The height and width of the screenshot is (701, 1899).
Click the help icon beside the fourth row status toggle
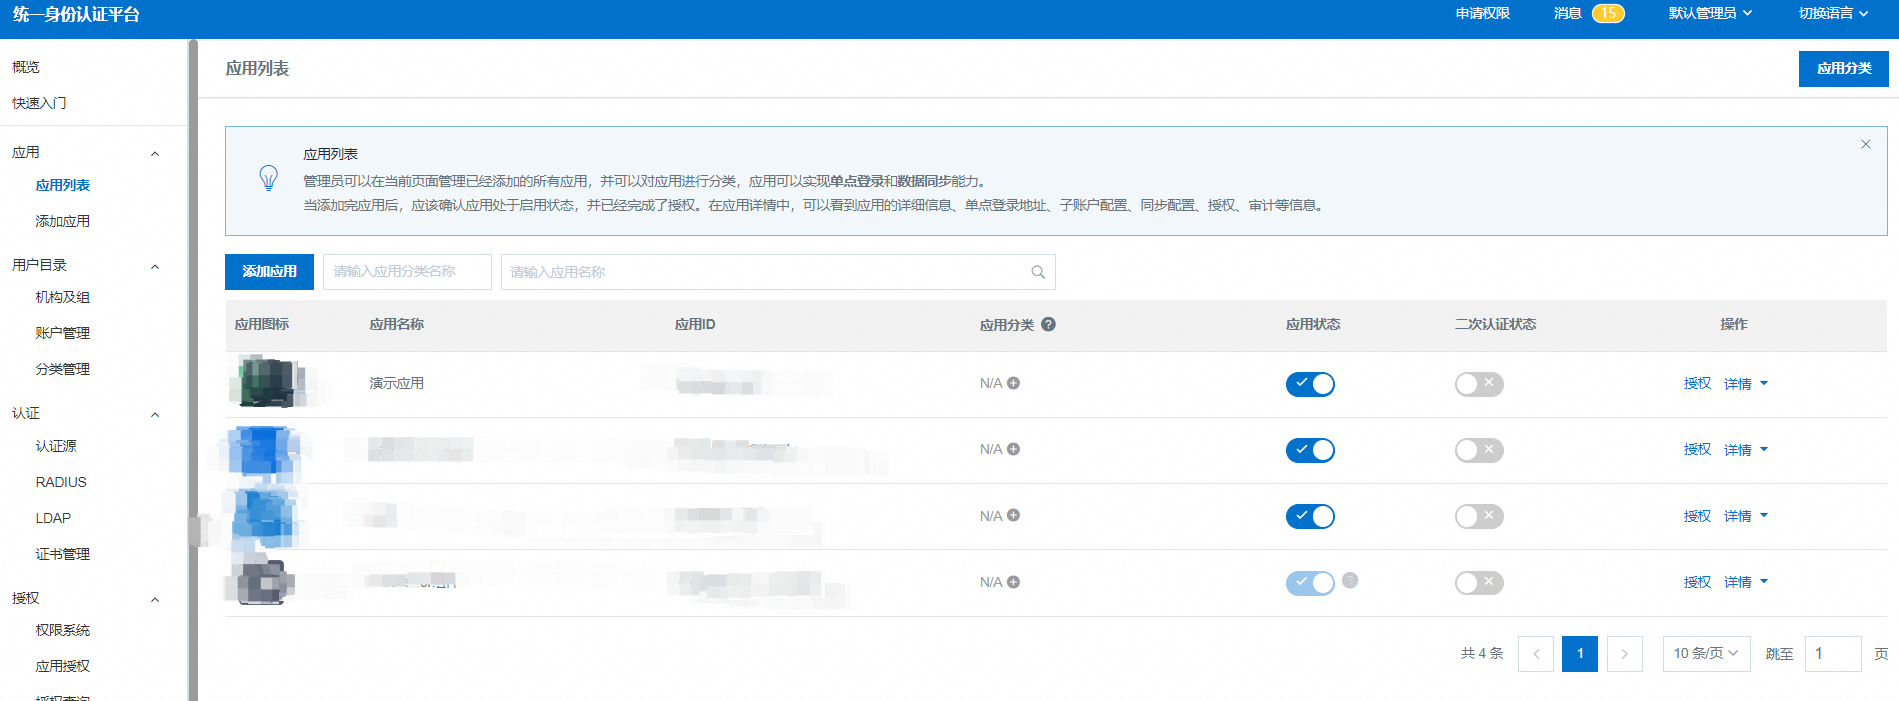(x=1350, y=580)
